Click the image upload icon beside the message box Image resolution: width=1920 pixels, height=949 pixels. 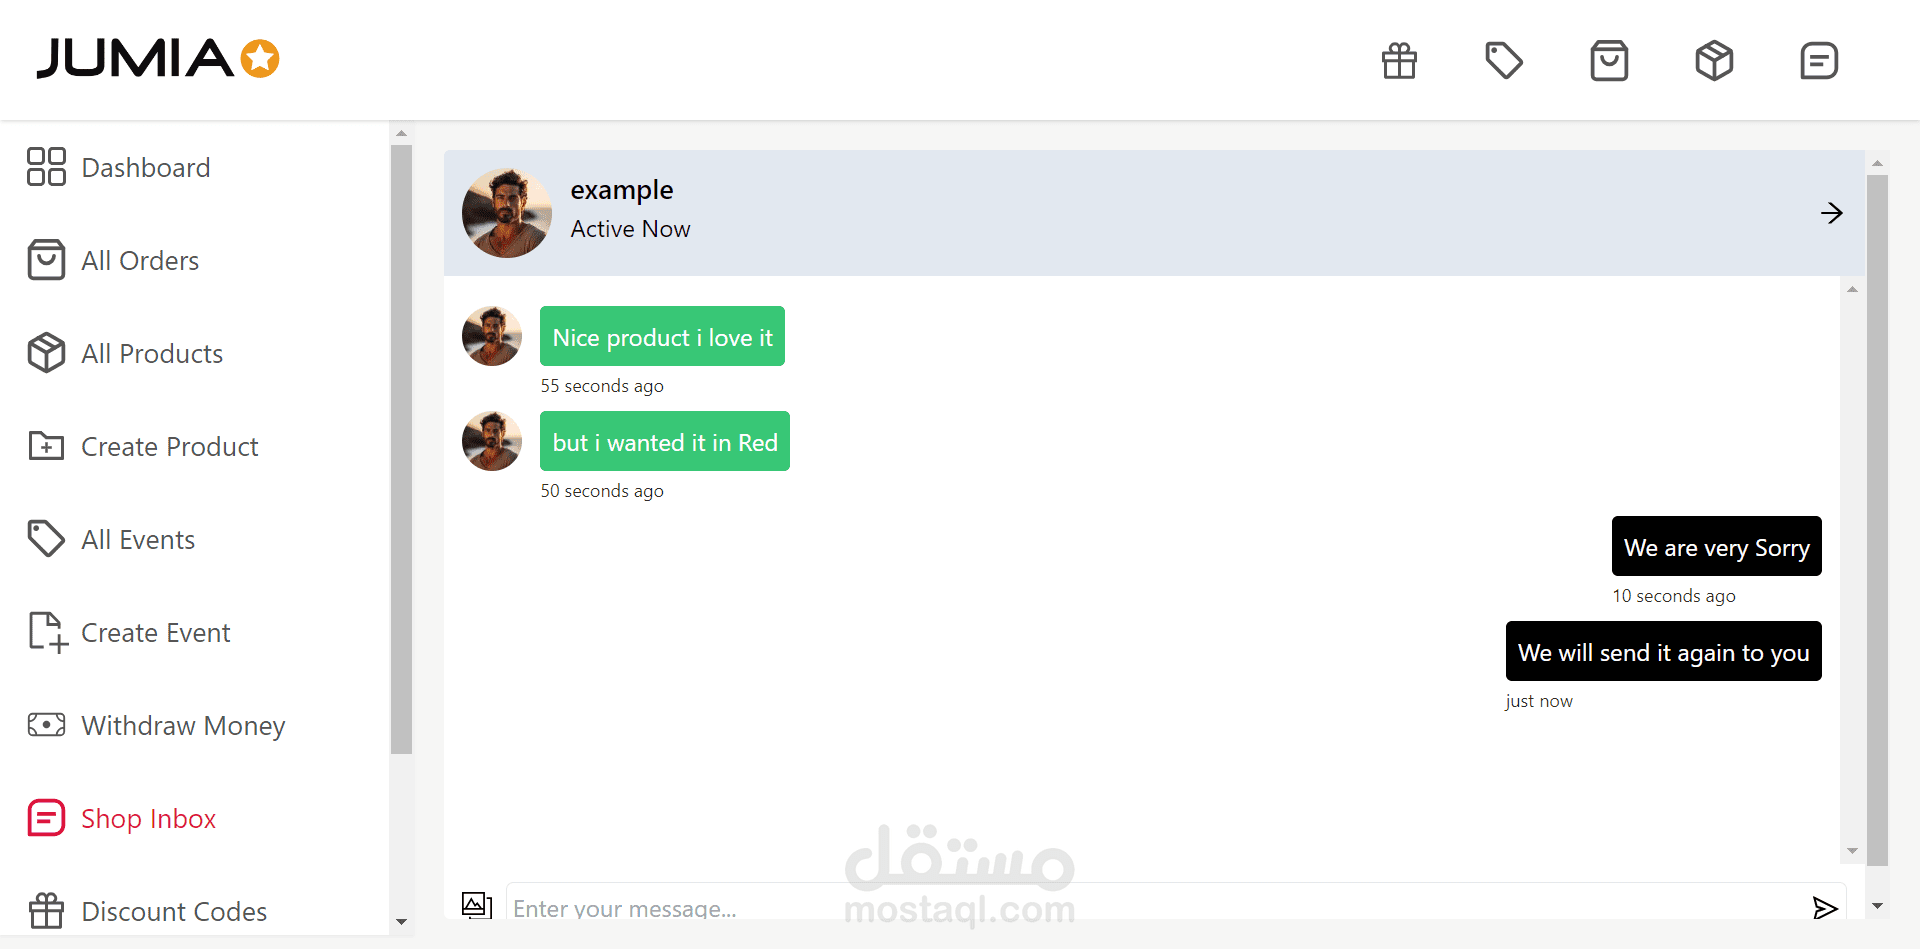point(477,905)
